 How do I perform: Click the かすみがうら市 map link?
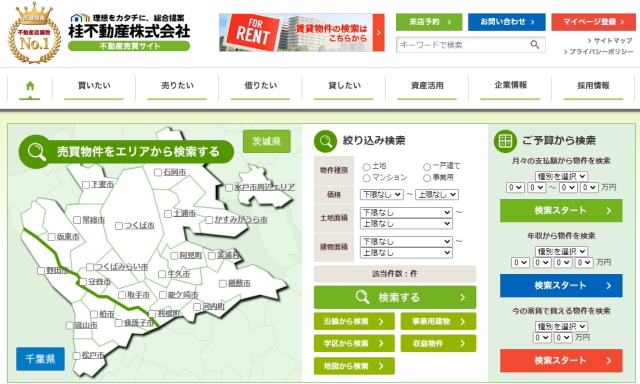(241, 220)
